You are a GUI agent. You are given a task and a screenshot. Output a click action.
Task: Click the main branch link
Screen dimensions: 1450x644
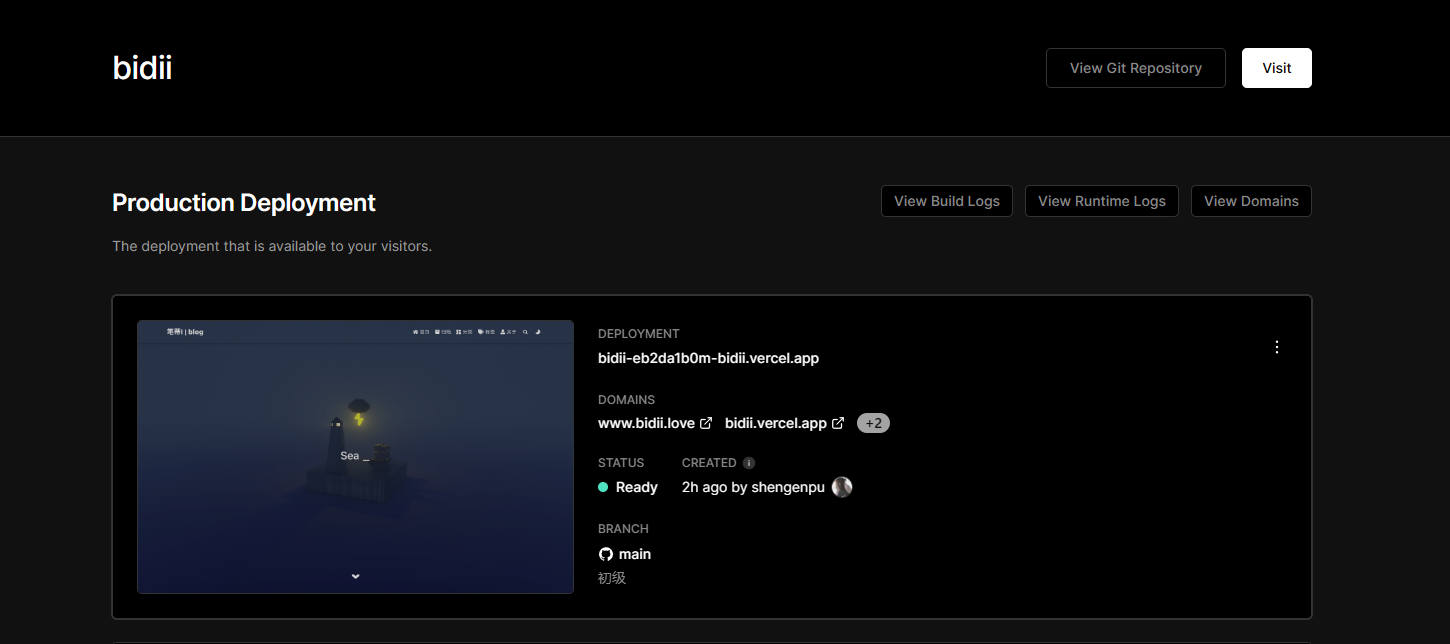coord(635,554)
